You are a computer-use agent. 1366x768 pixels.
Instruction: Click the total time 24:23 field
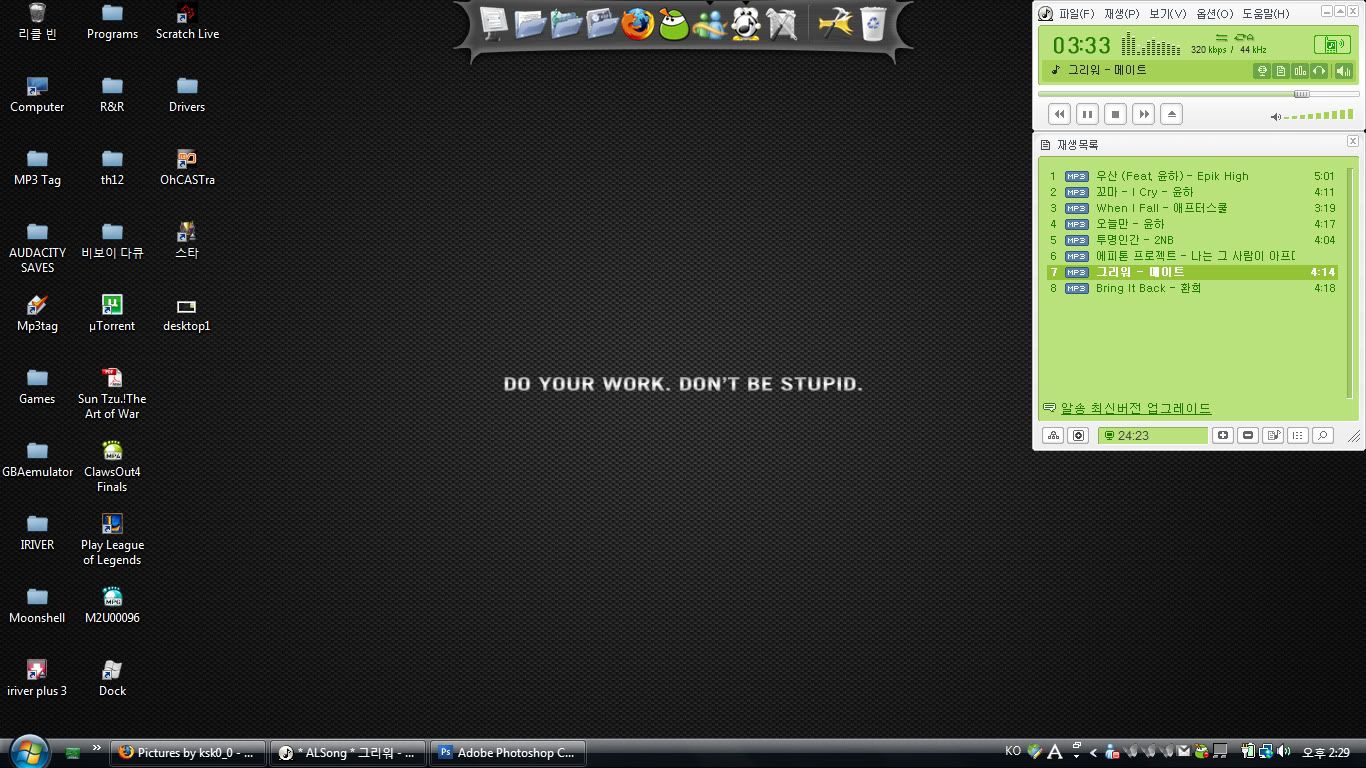[x=1153, y=435]
